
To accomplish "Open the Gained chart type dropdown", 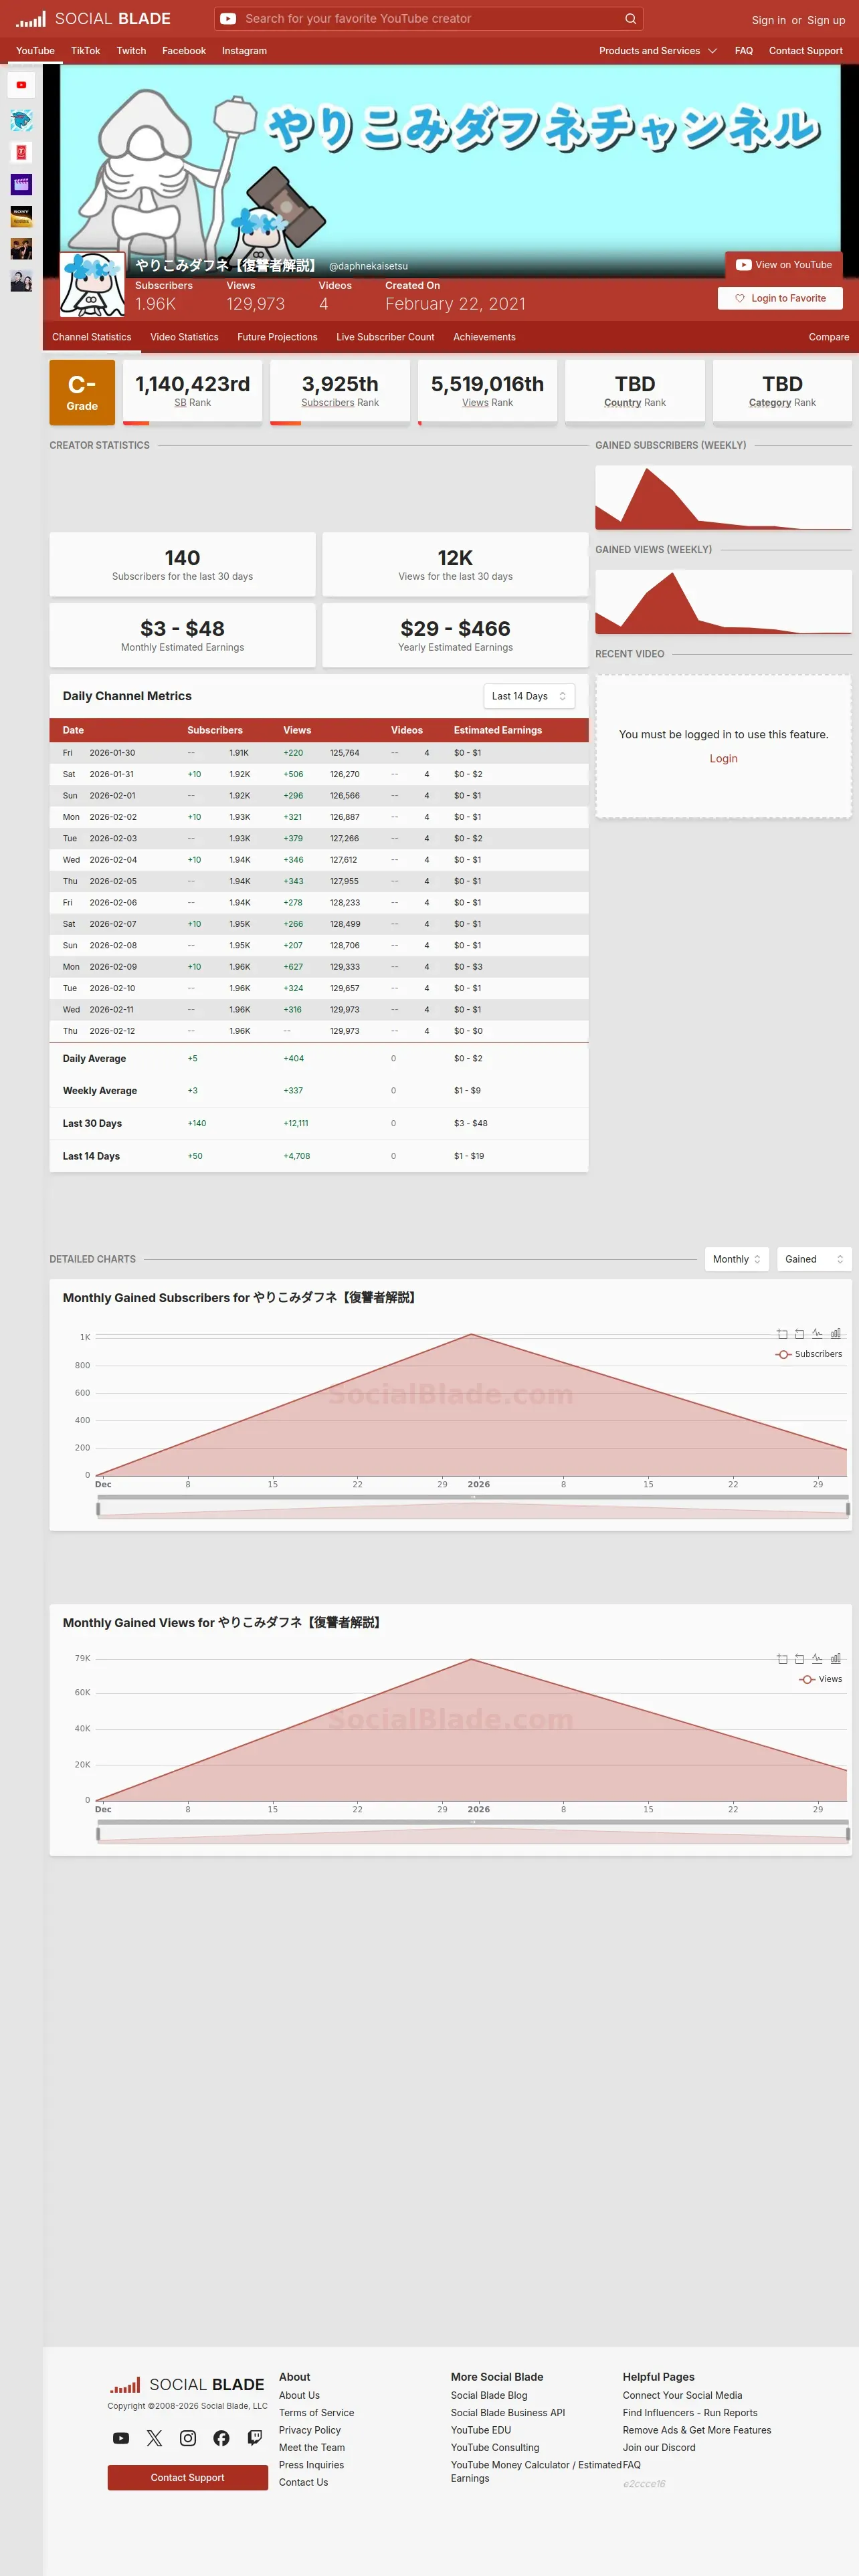I will 814,1259.
